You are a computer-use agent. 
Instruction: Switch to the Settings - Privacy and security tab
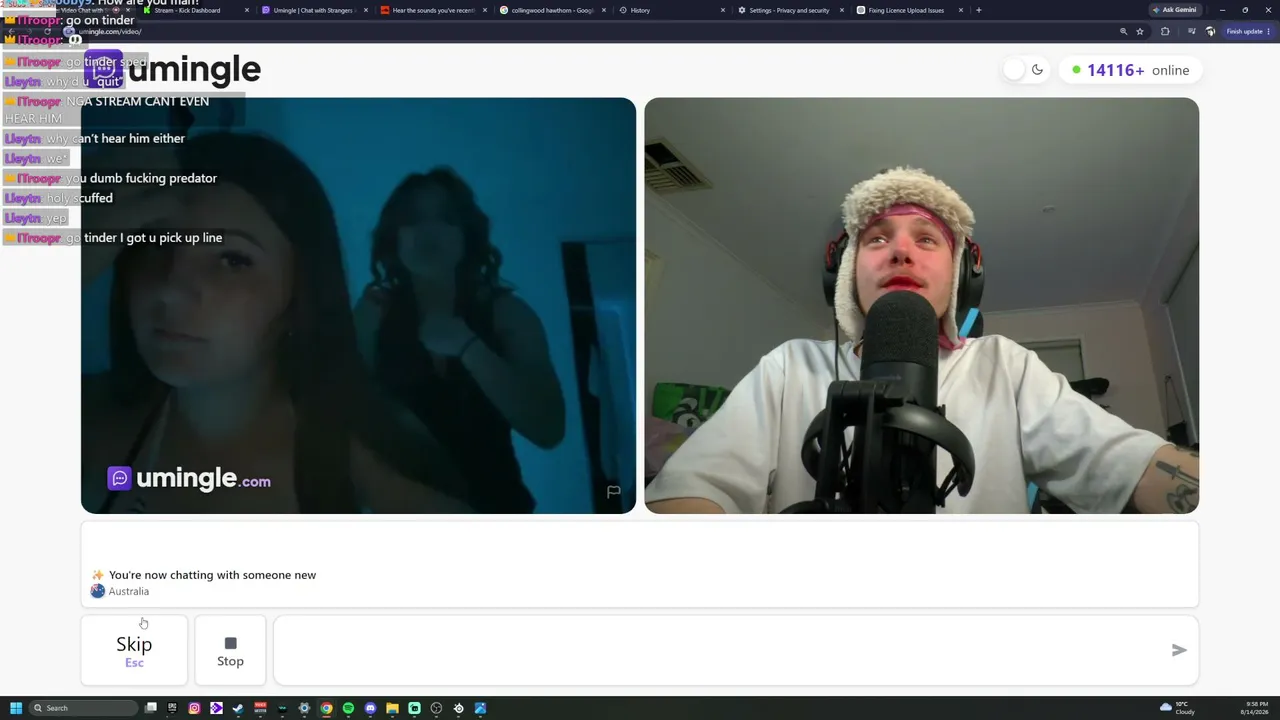[790, 10]
